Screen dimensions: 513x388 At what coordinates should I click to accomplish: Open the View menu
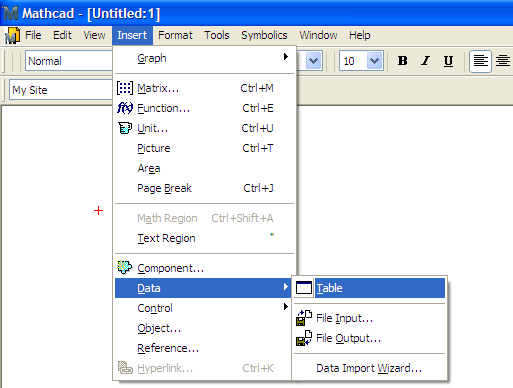[x=94, y=35]
